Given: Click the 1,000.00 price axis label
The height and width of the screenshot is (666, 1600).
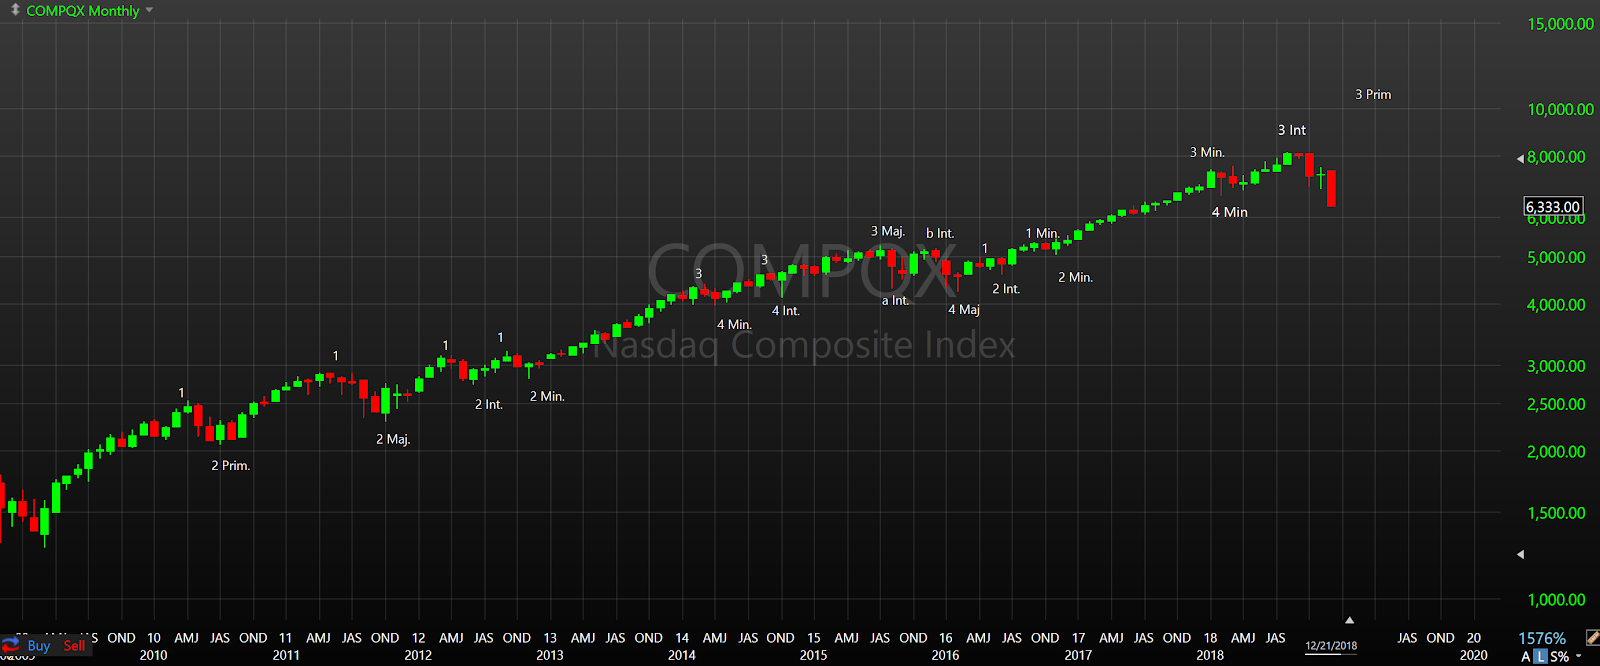Looking at the screenshot, I should (1556, 600).
